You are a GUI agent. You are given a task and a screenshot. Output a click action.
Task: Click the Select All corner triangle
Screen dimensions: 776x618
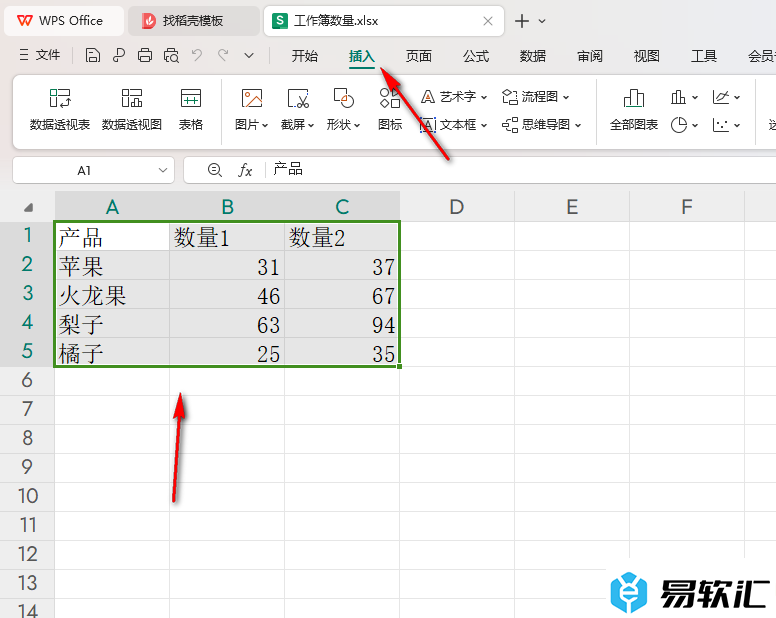(x=28, y=207)
